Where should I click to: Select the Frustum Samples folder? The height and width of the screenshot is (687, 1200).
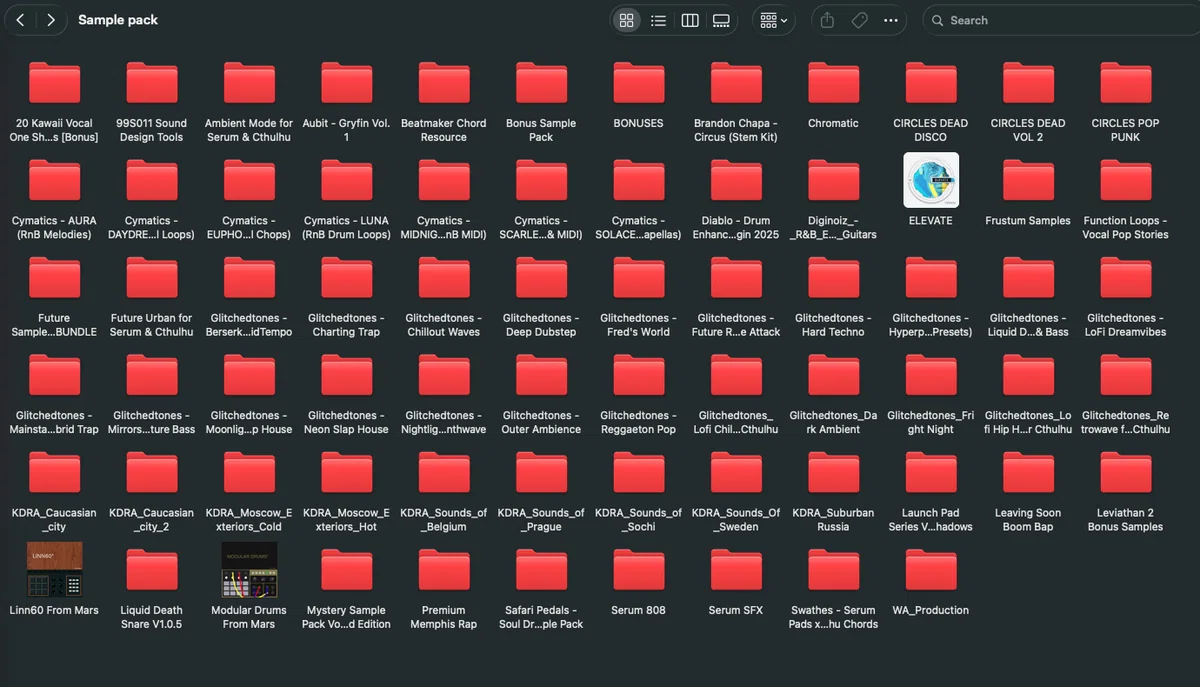click(1028, 182)
